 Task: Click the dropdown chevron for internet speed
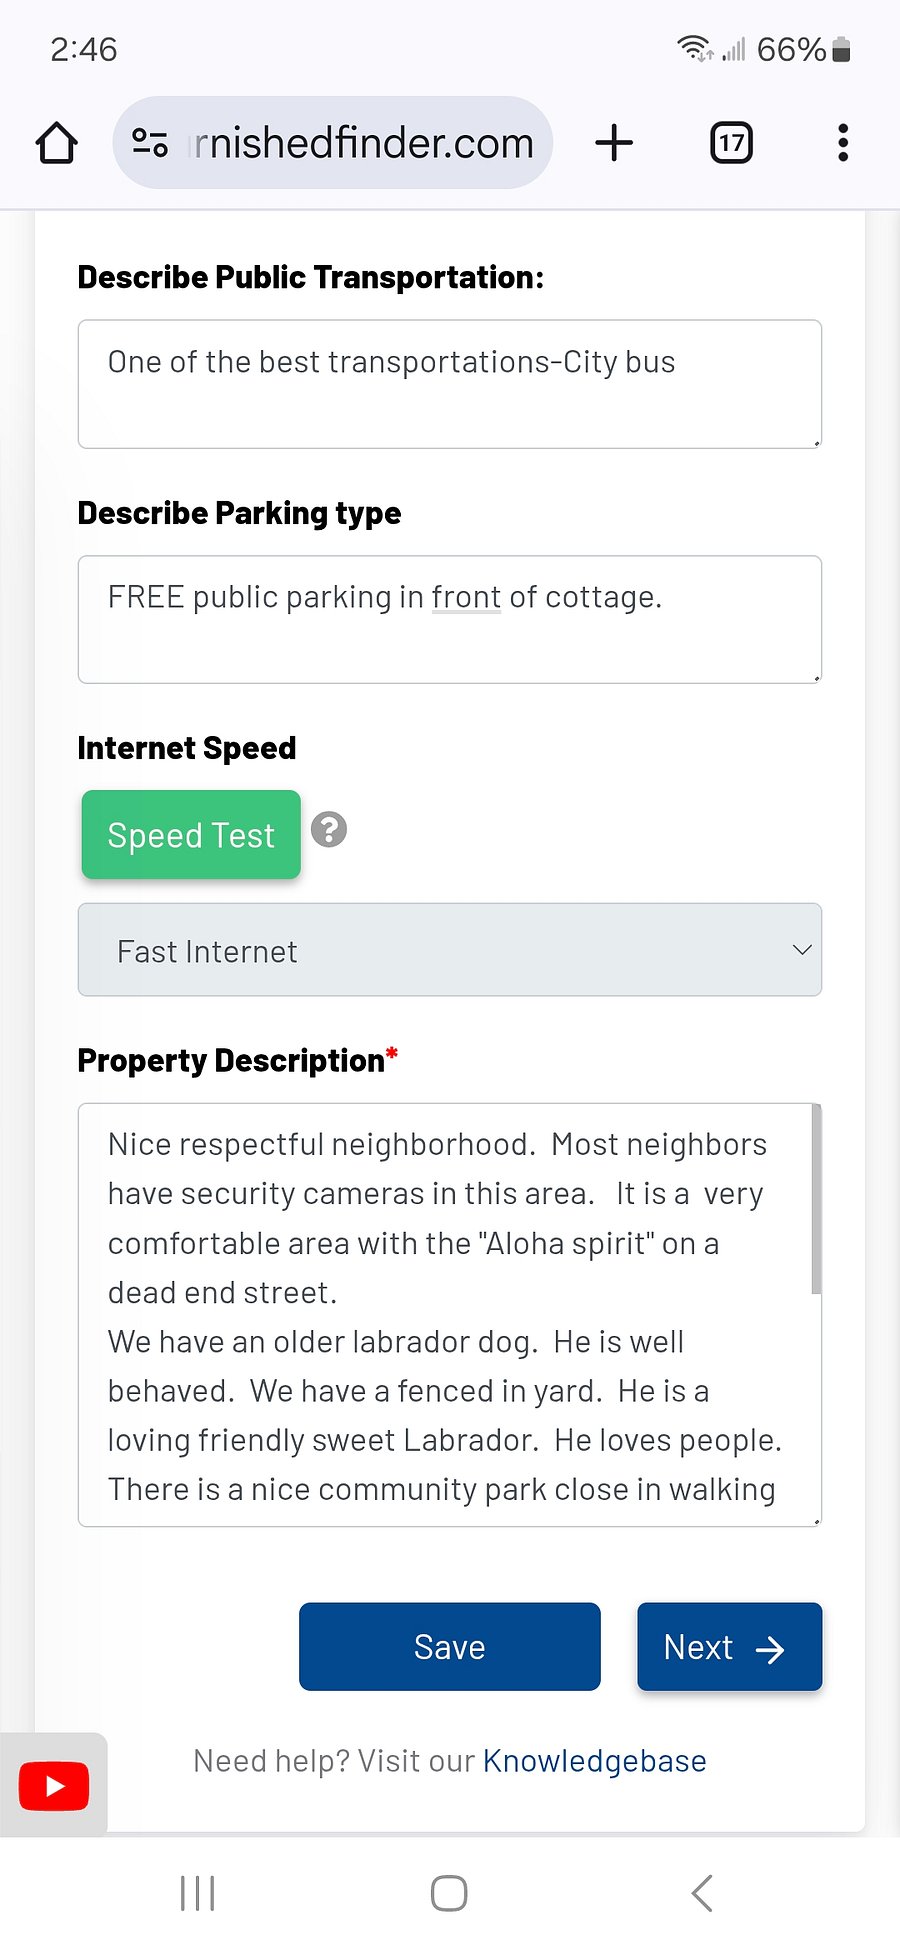pyautogui.click(x=802, y=950)
